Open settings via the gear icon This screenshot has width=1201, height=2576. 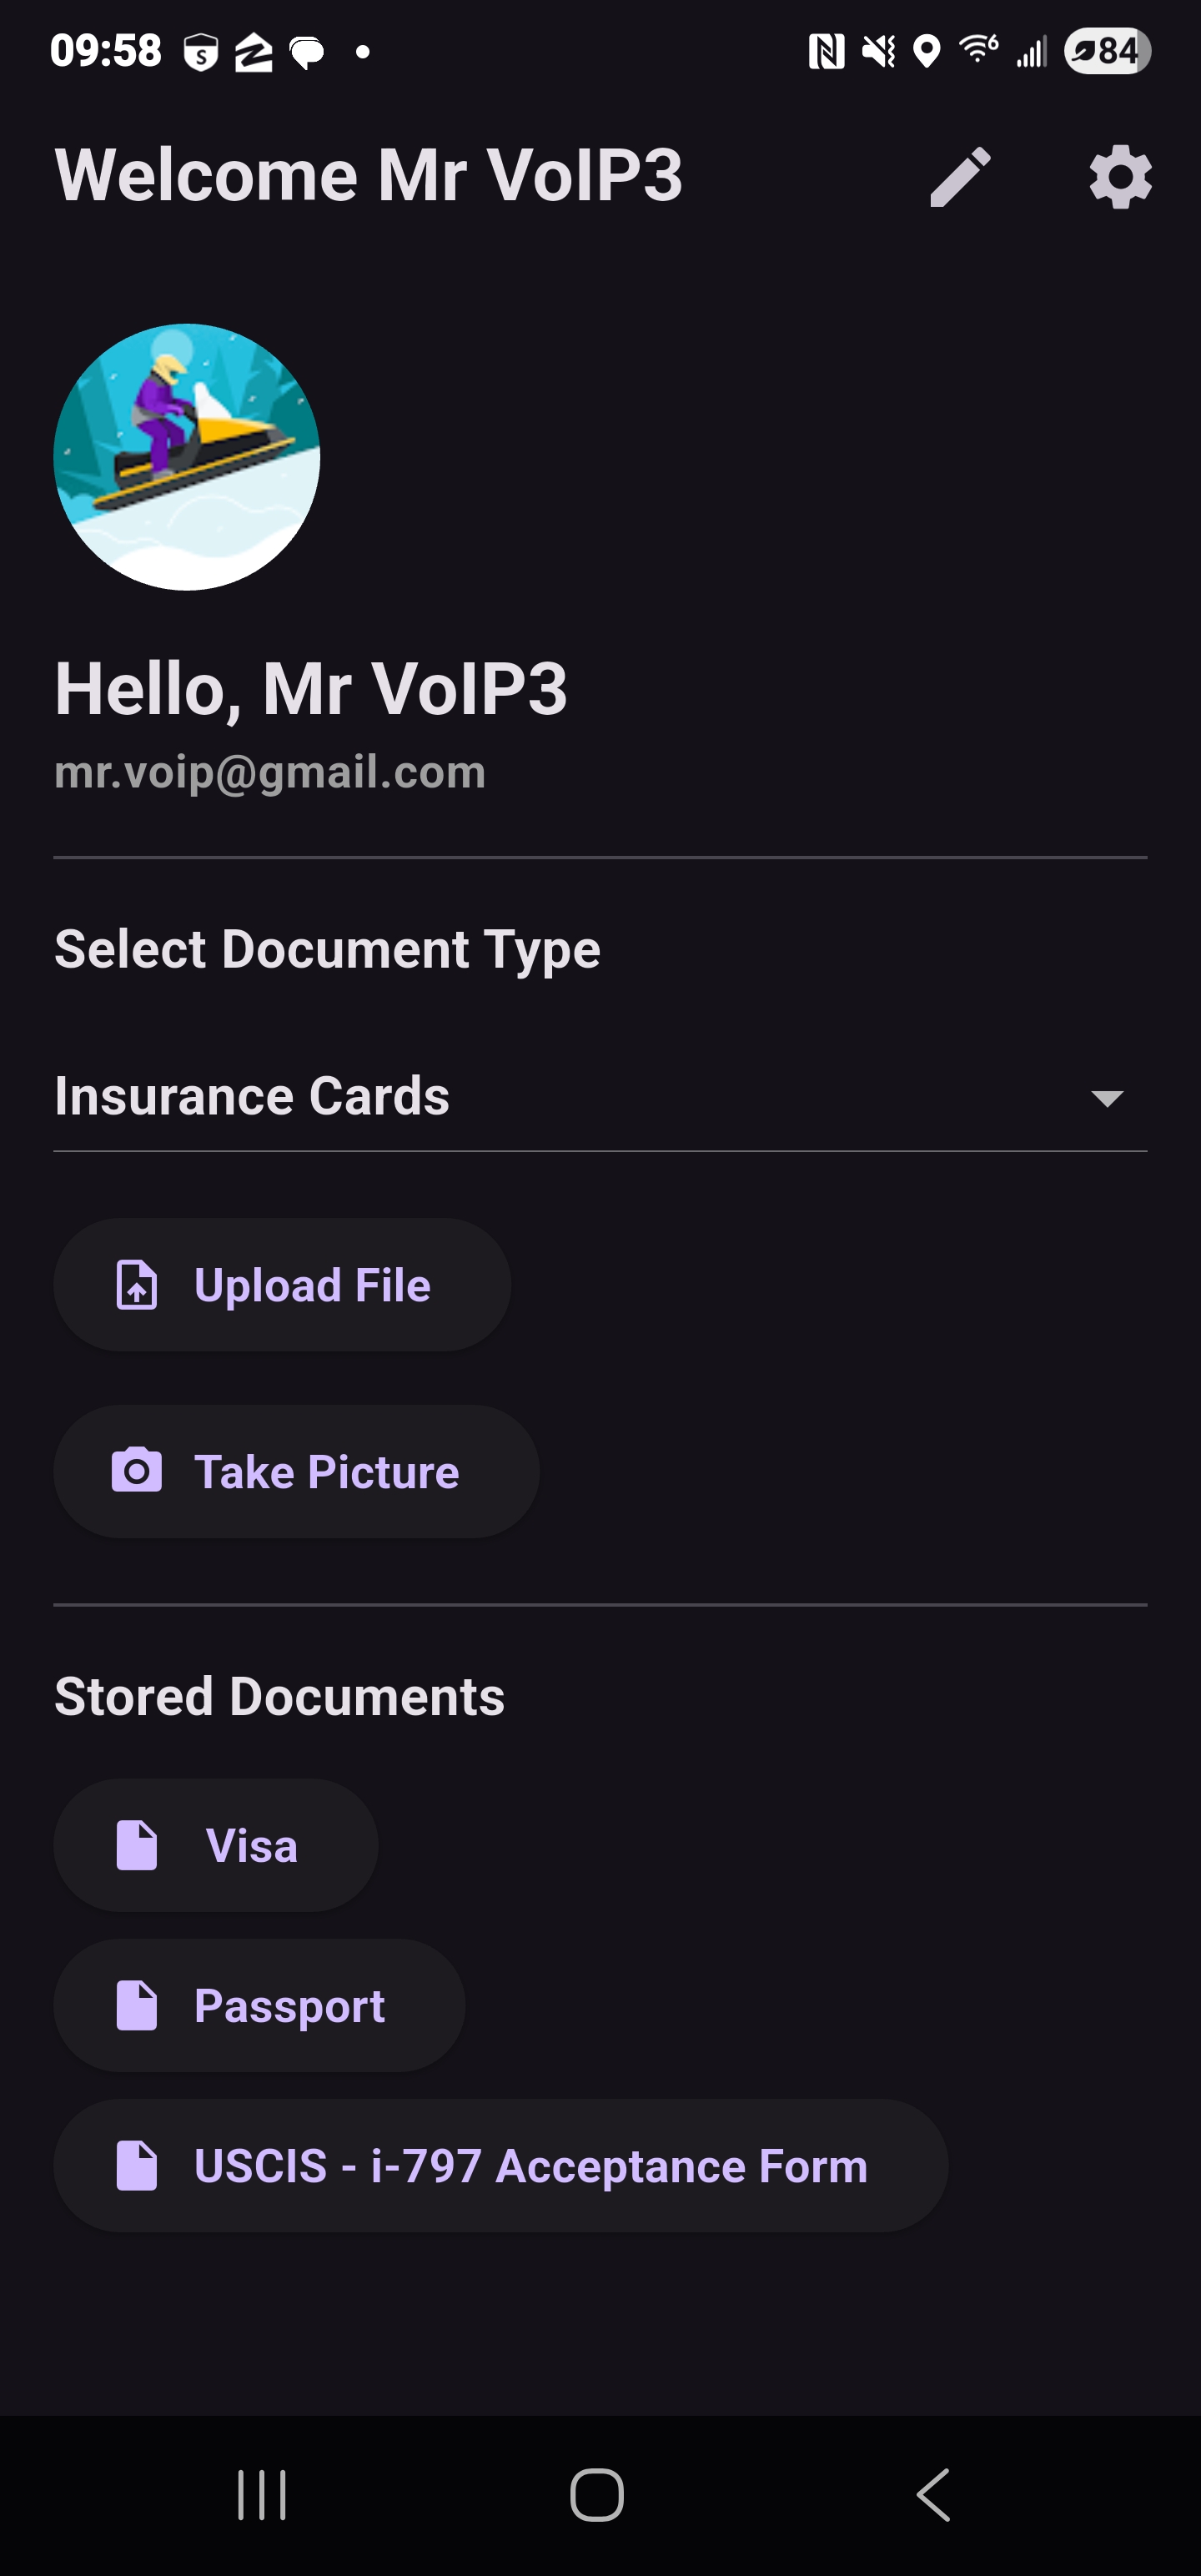1120,177
